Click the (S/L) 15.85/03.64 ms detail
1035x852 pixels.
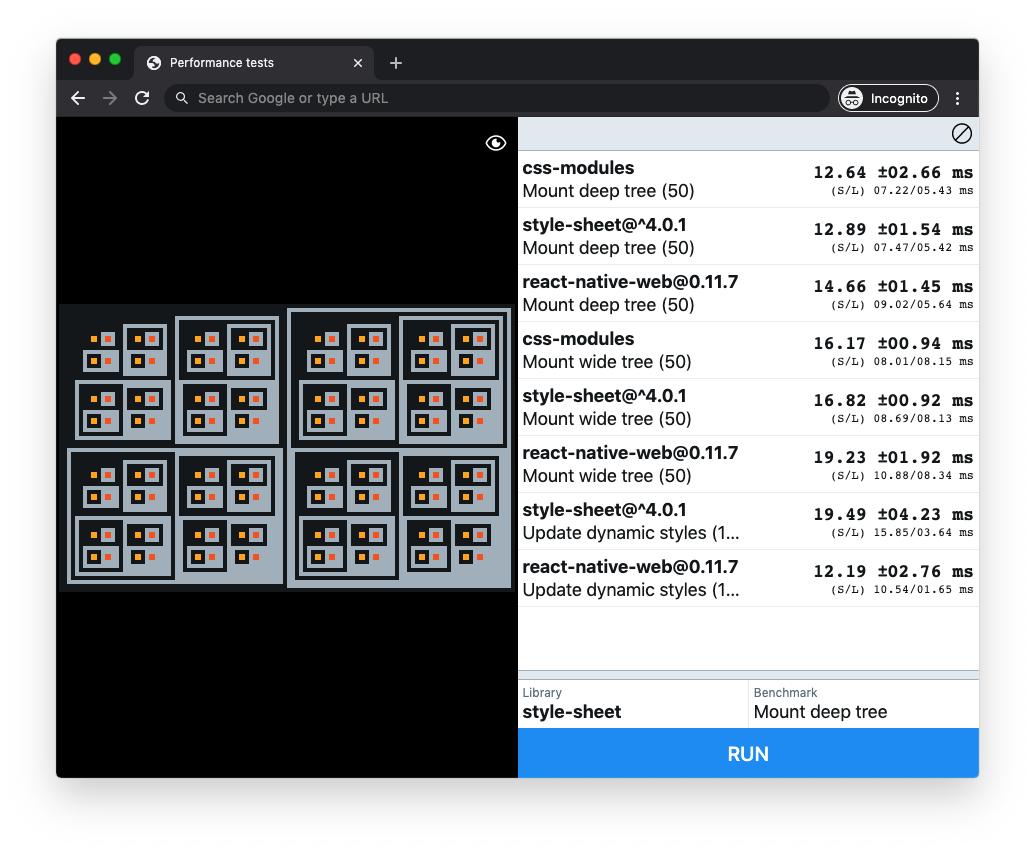[x=902, y=533]
